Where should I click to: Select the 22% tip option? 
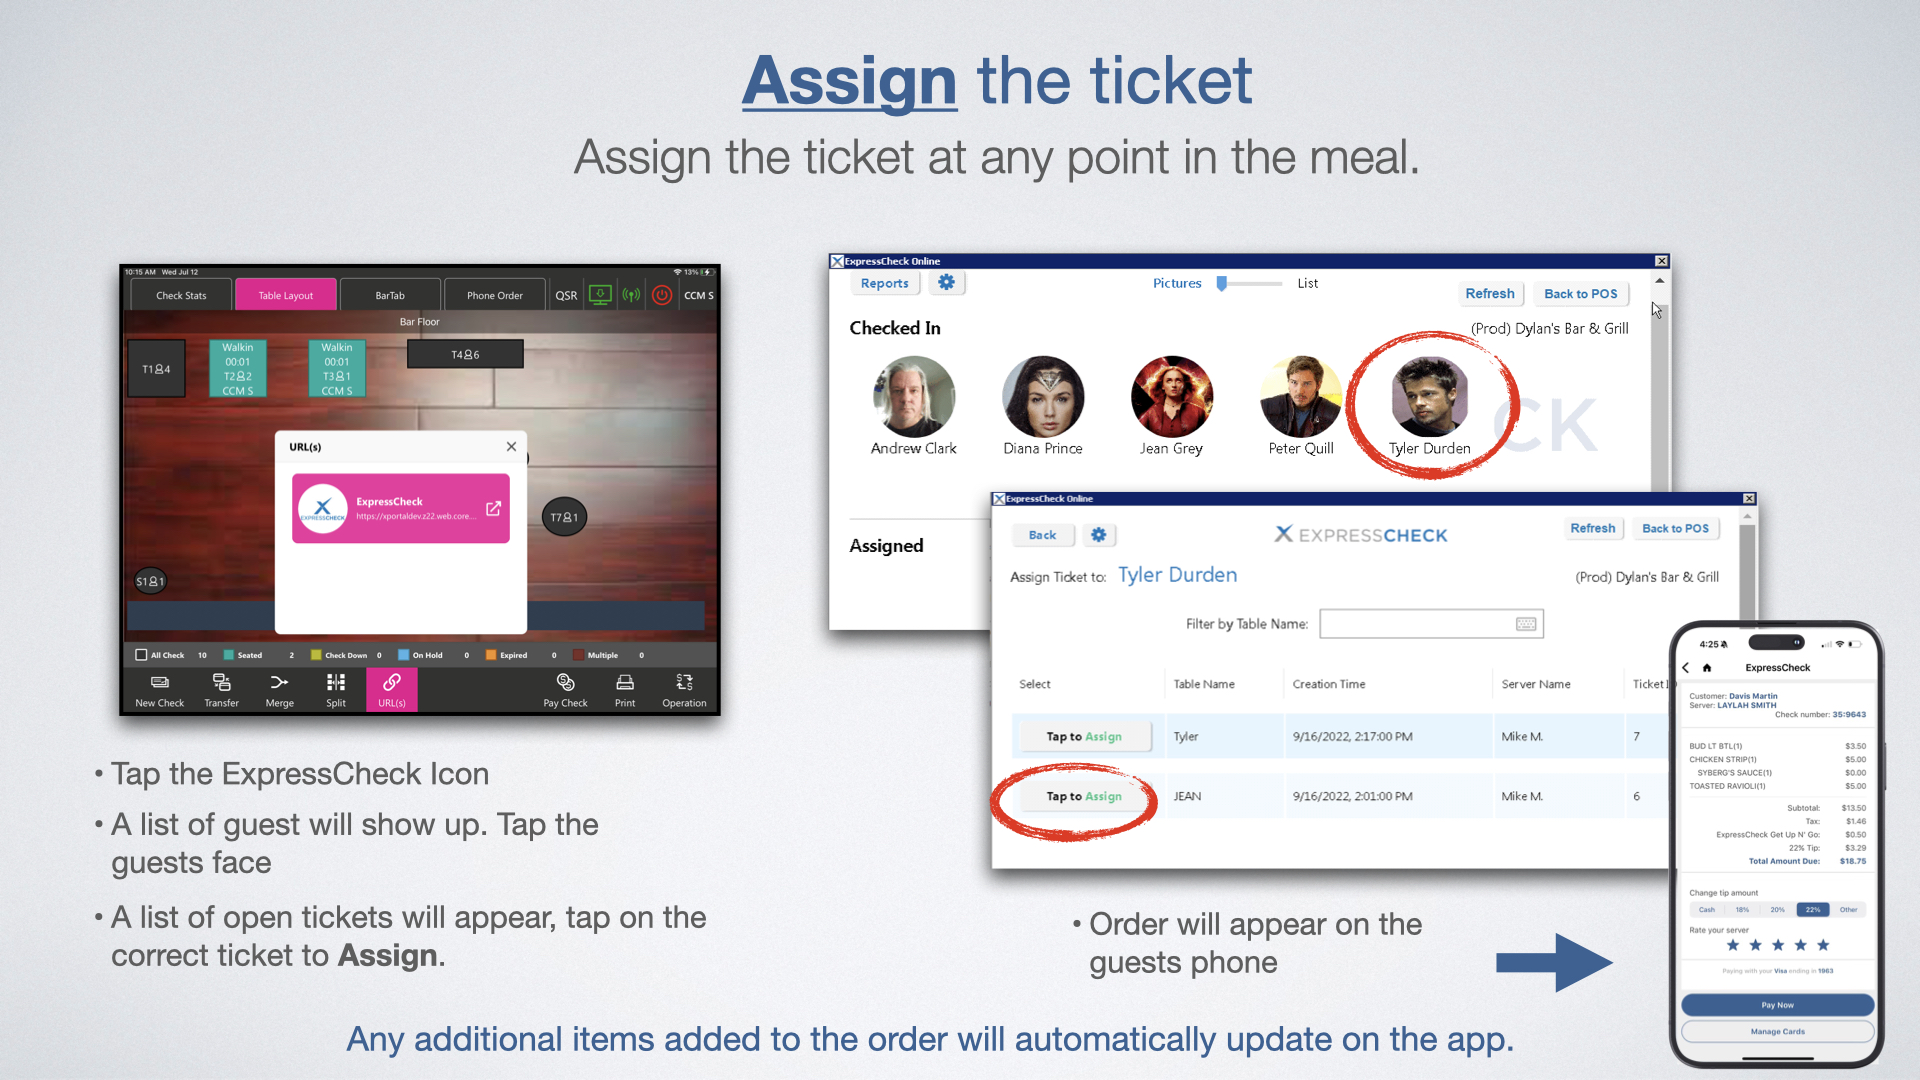pos(1813,910)
